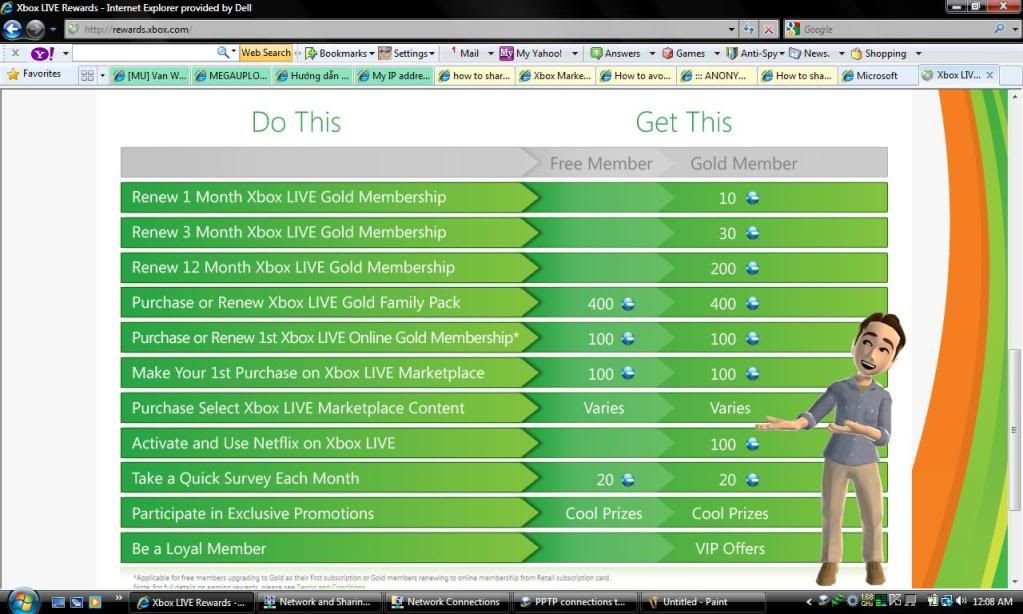Viewport: 1023px width, 614px height.
Task: Expand the Shopping dropdown arrow
Action: pyautogui.click(x=918, y=54)
